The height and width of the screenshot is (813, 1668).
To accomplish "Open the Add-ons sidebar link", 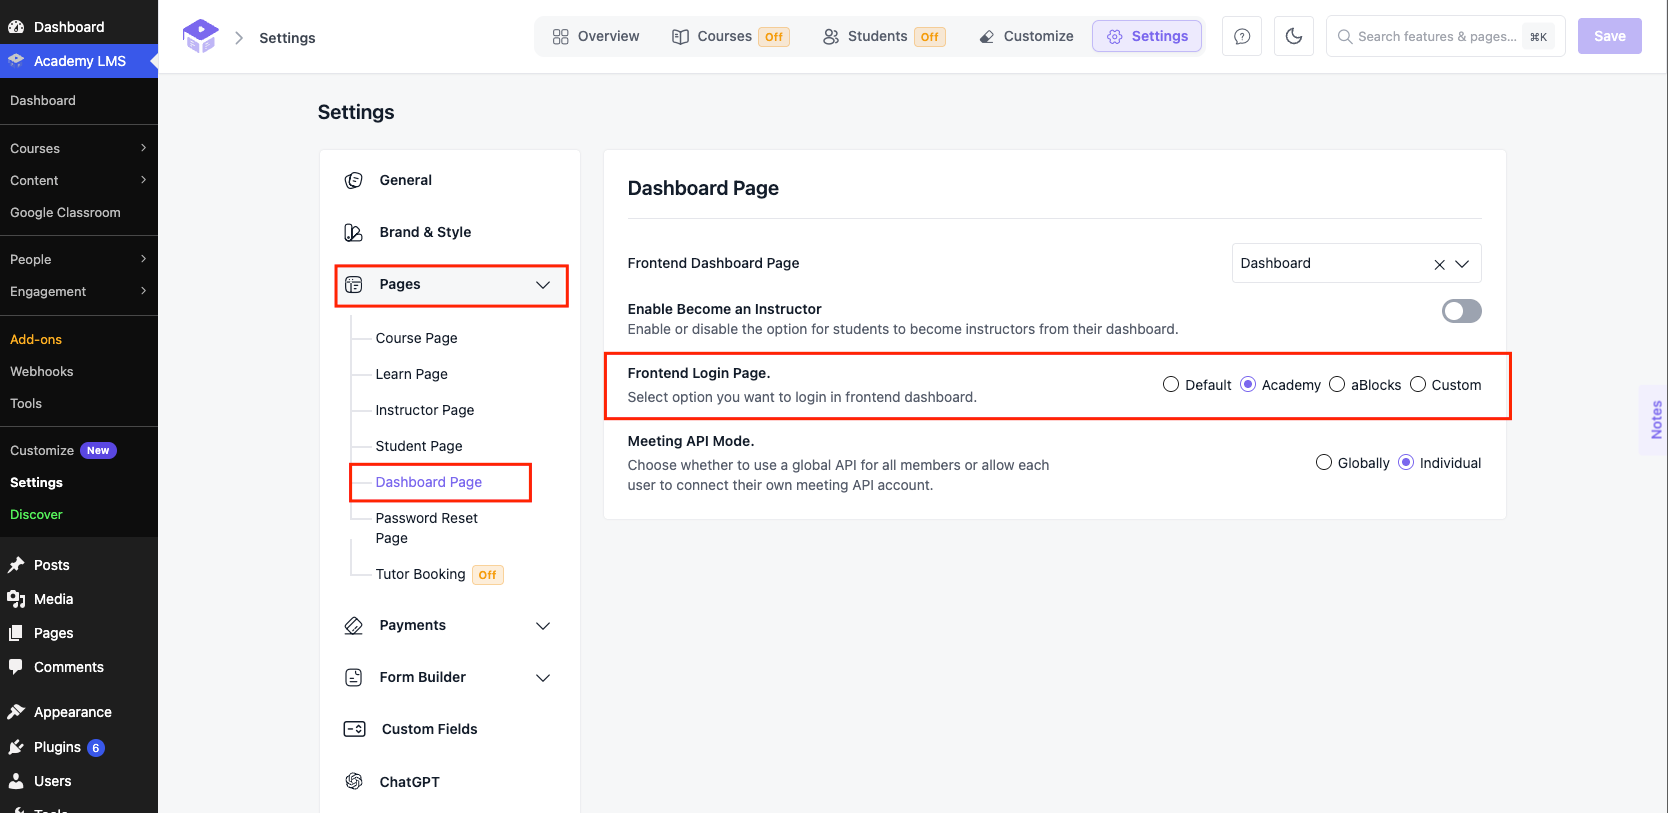I will (36, 340).
